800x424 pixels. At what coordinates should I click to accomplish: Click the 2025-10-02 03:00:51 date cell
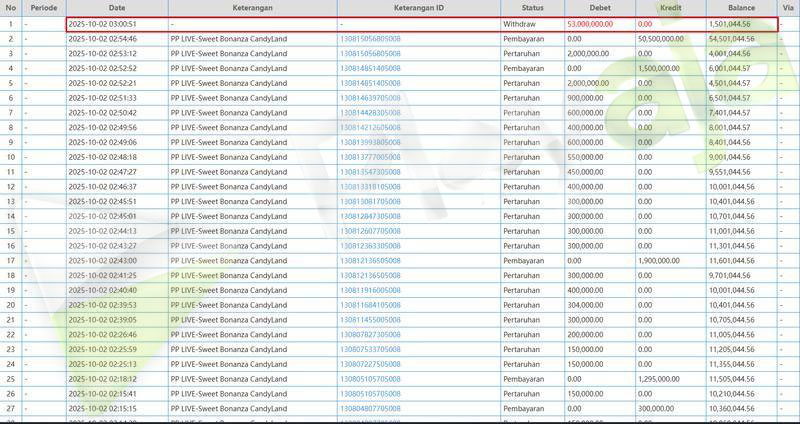click(x=102, y=23)
